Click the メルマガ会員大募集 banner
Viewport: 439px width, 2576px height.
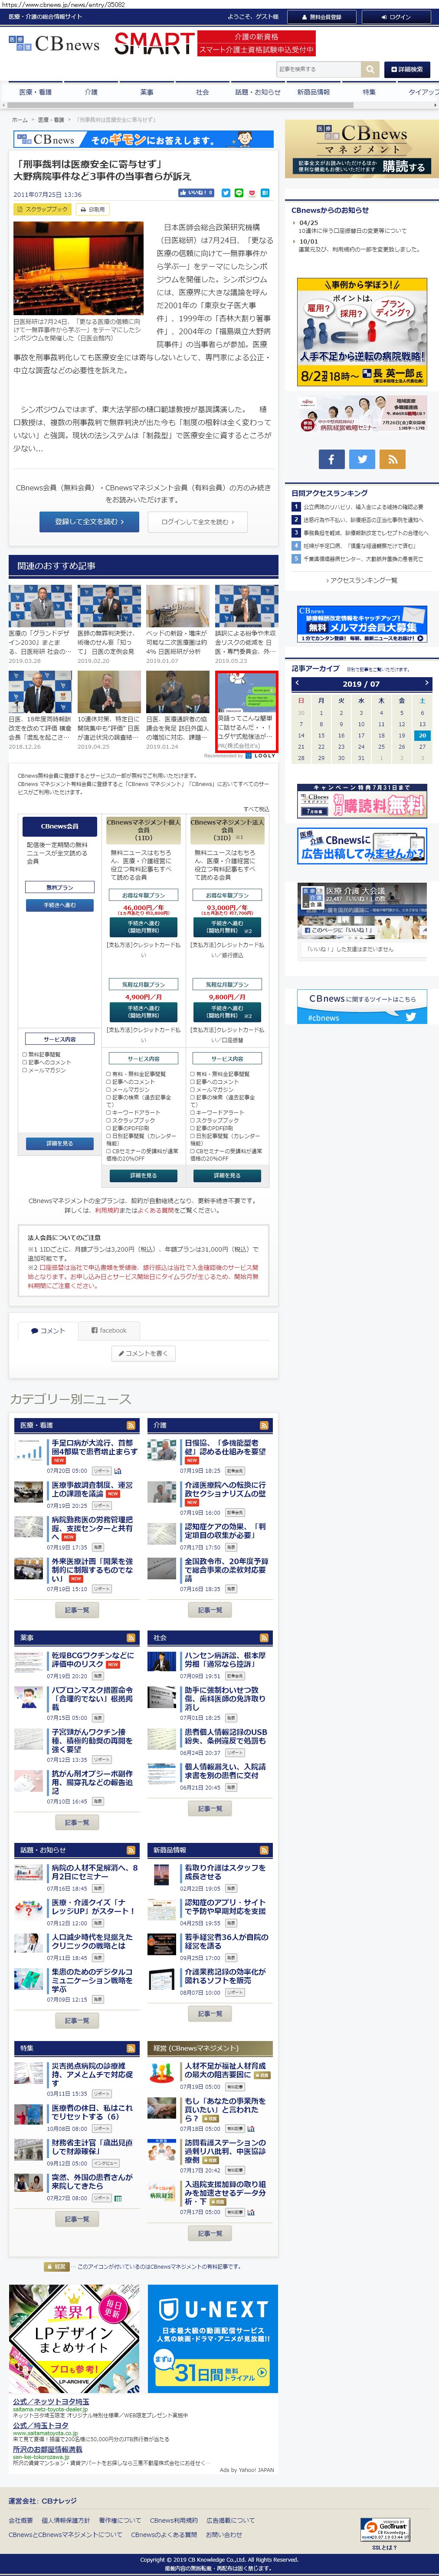click(x=362, y=624)
